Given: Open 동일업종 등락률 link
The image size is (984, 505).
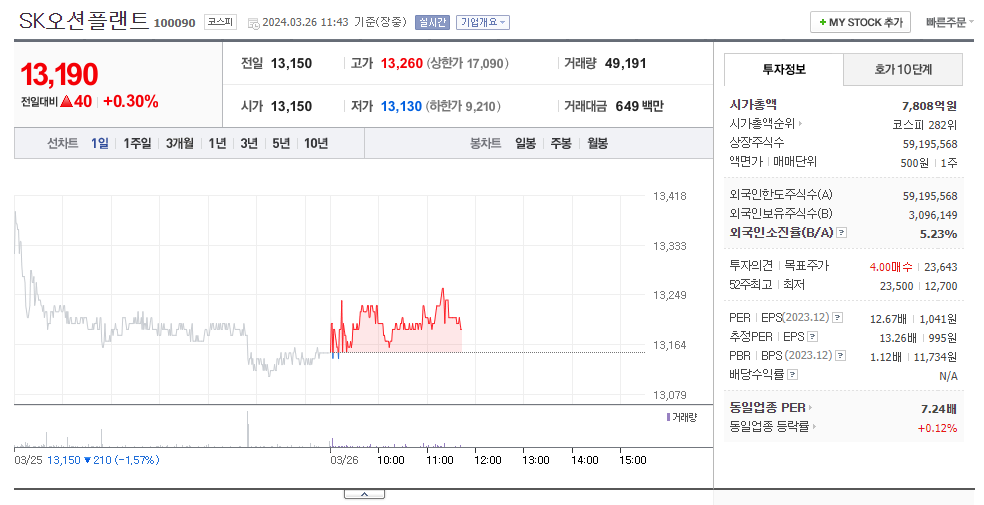Looking at the screenshot, I should pos(773,427).
